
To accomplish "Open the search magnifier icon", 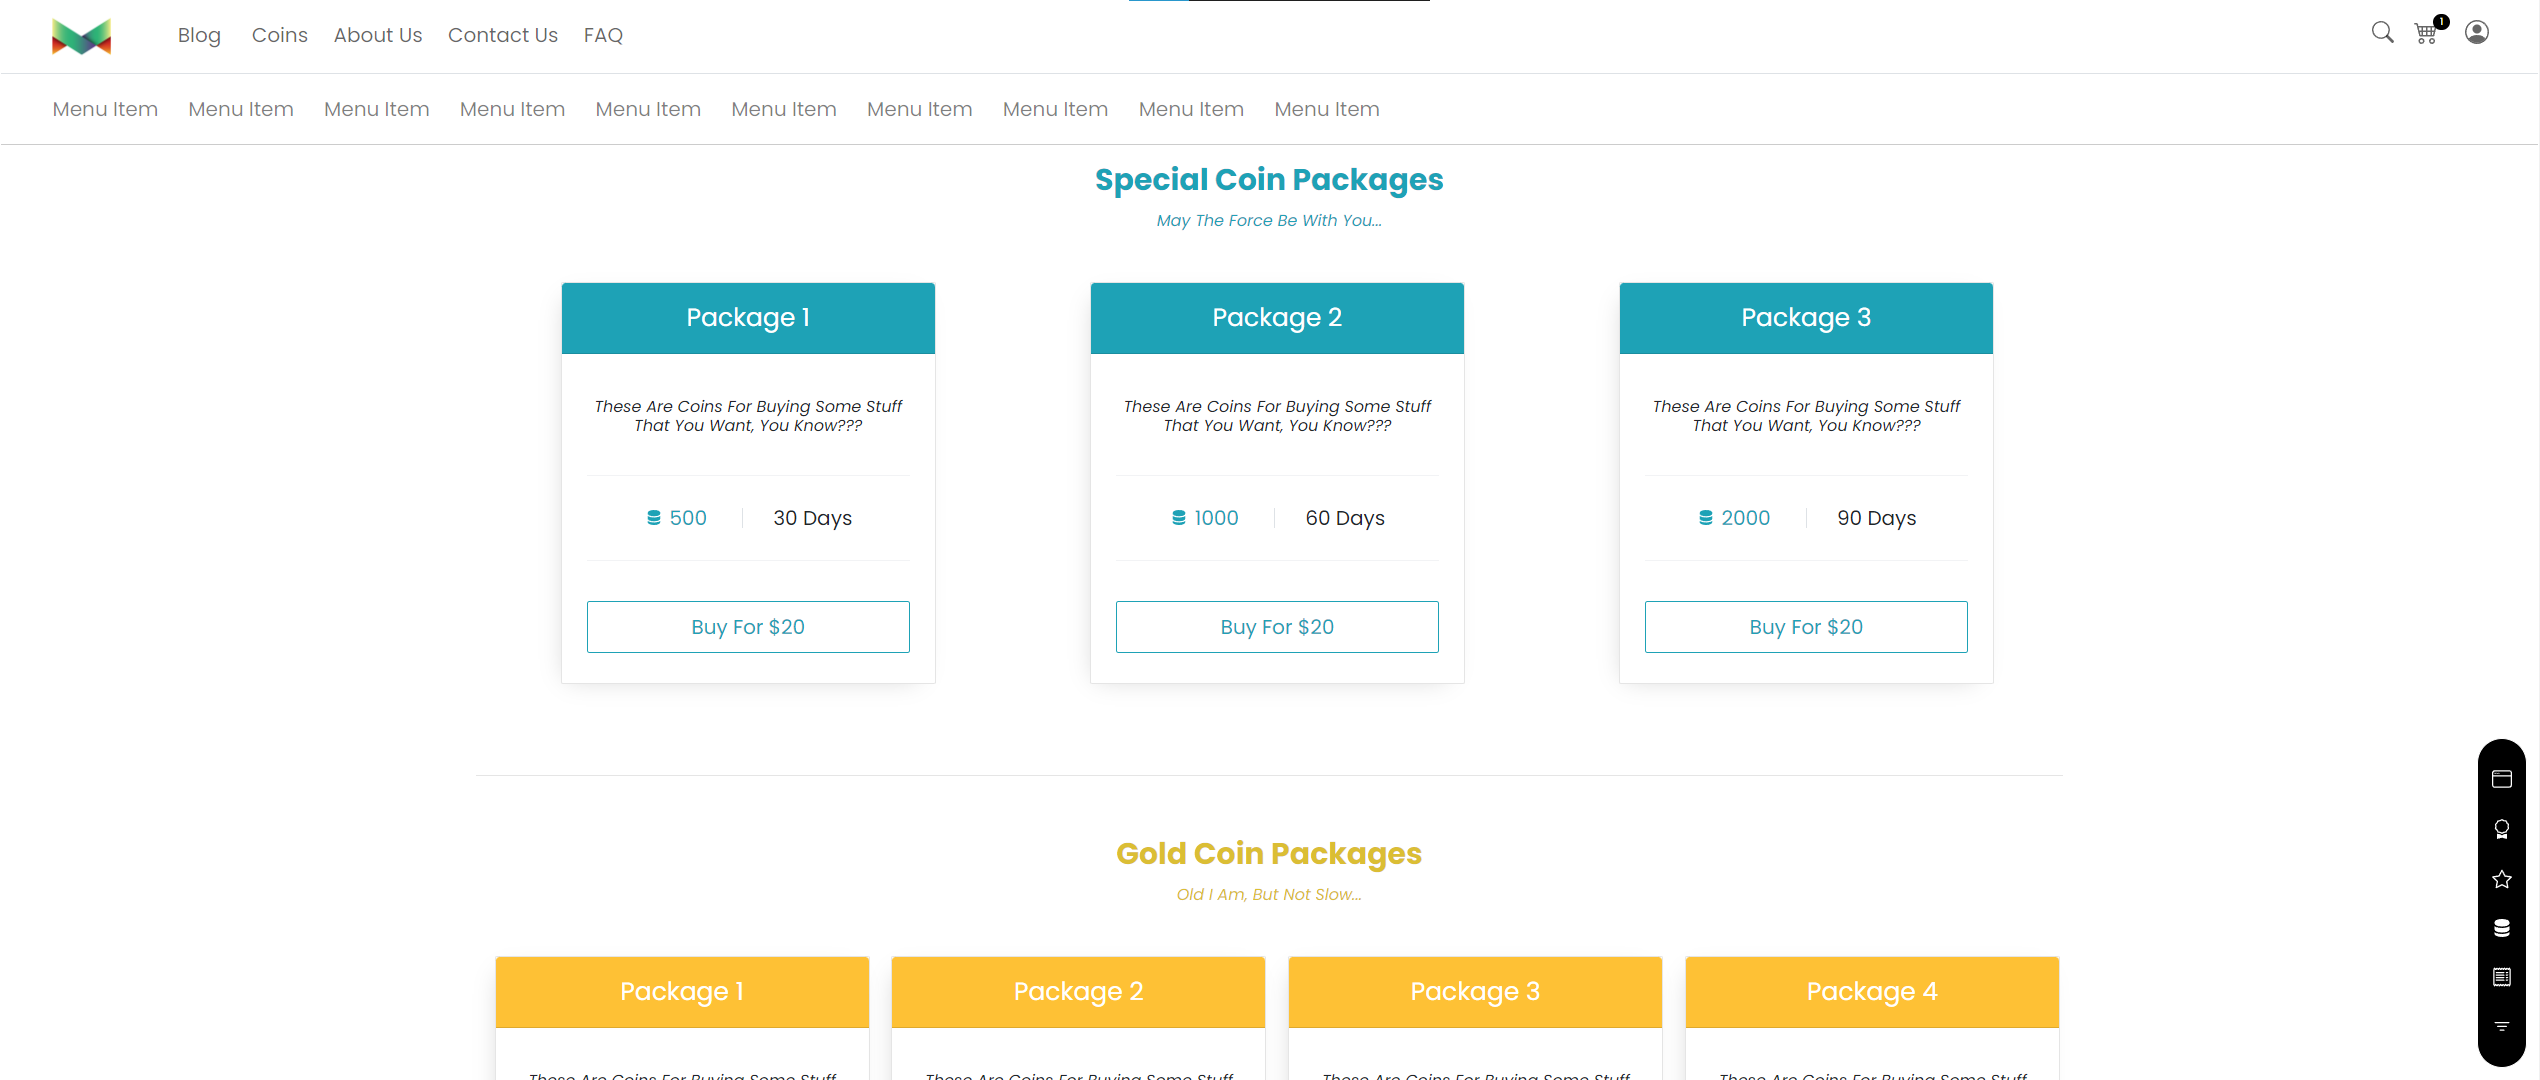I will point(2382,33).
